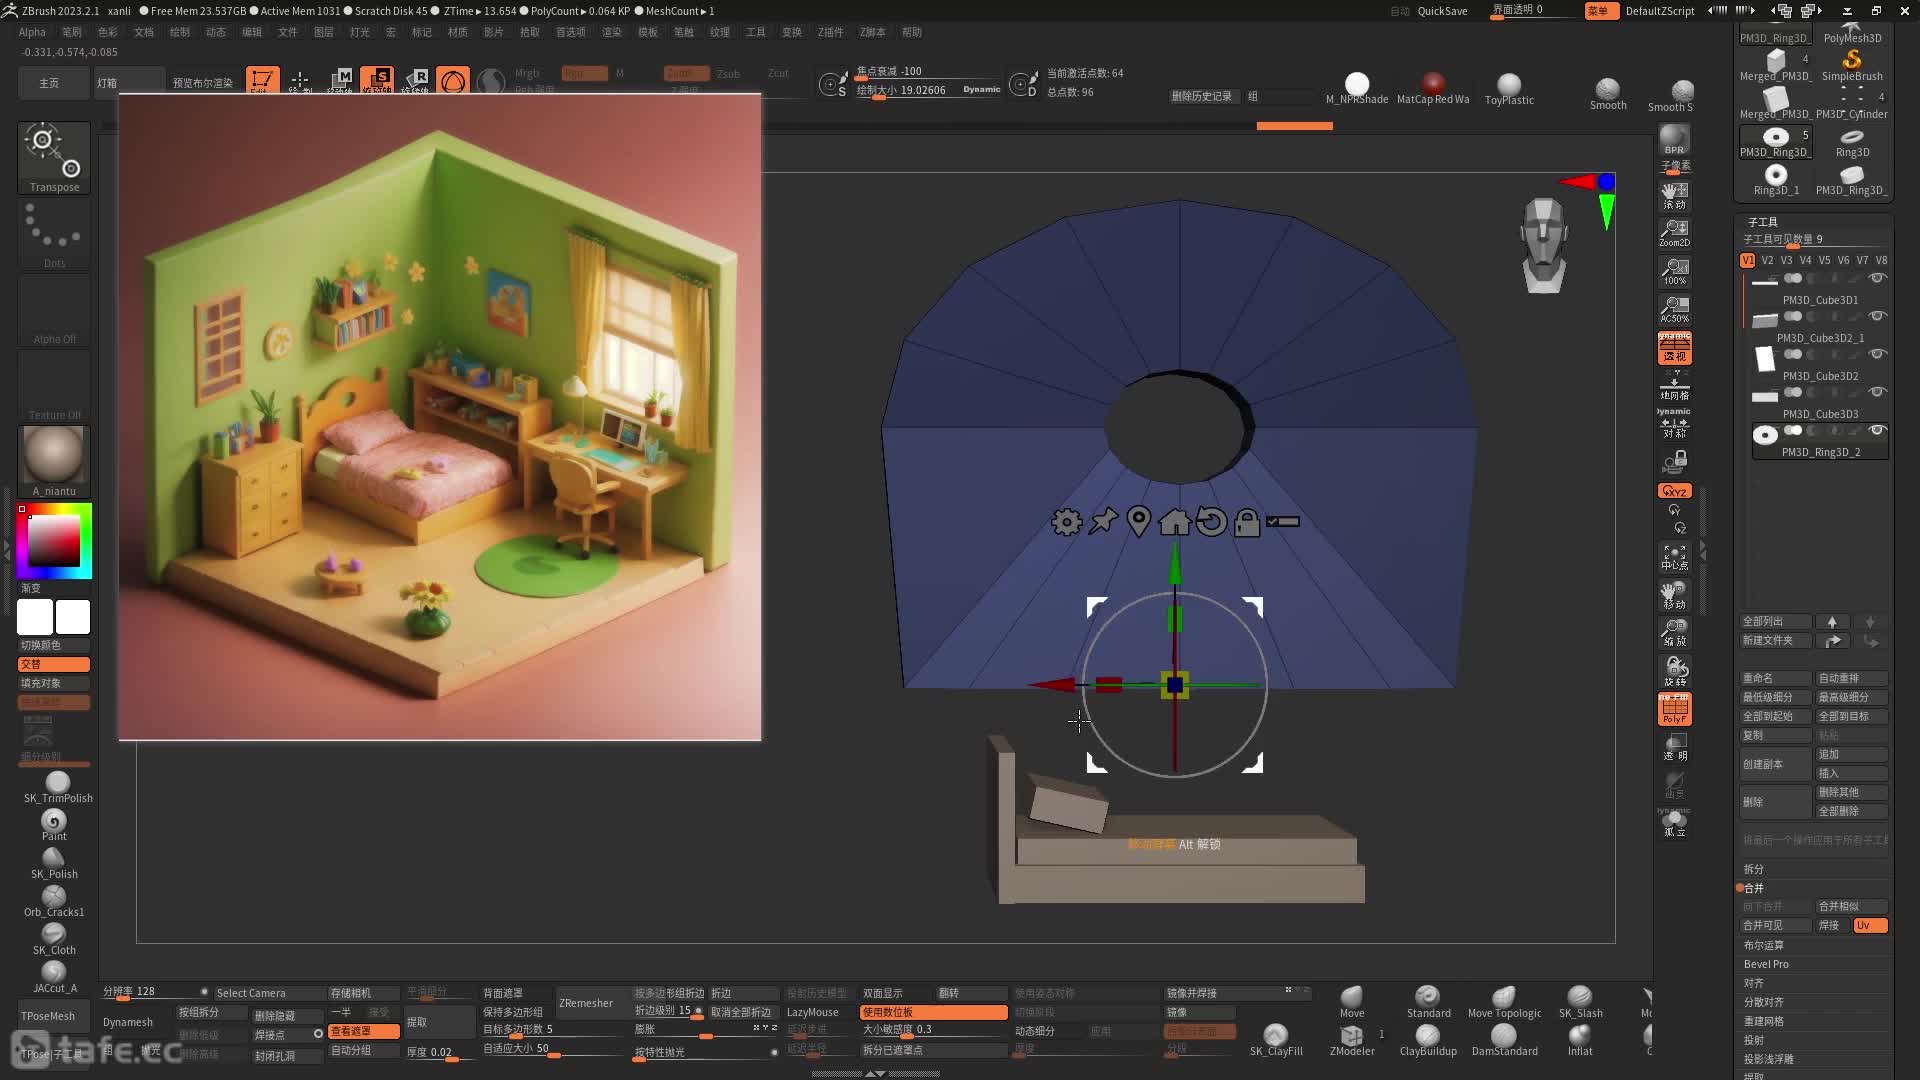Choose the MatCap Red Wax material
This screenshot has height=1080, width=1920.
1433,89
